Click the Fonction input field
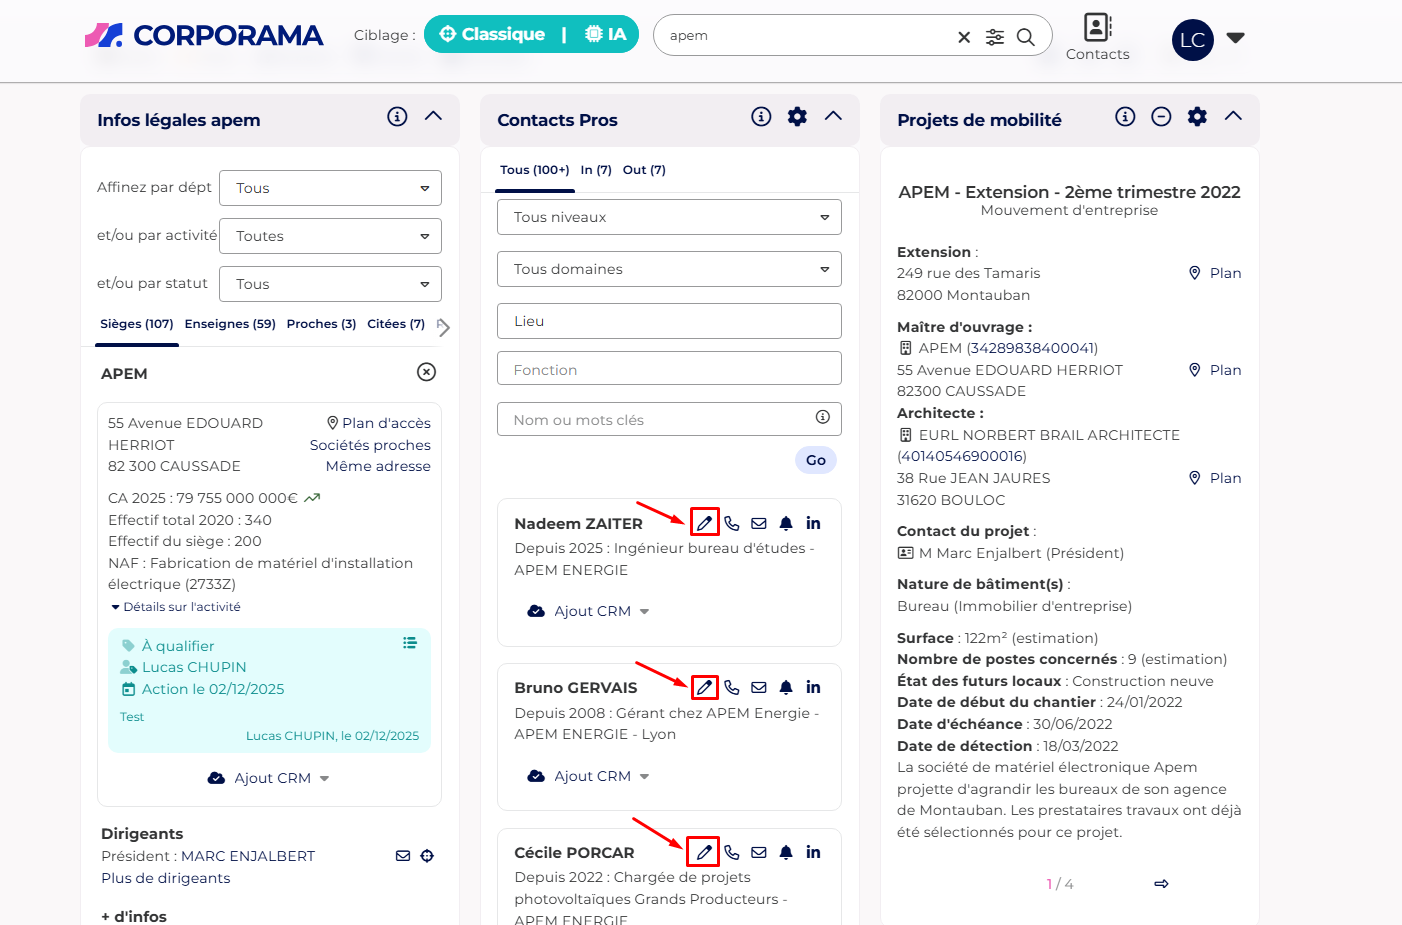Image resolution: width=1402 pixels, height=925 pixels. tap(669, 369)
